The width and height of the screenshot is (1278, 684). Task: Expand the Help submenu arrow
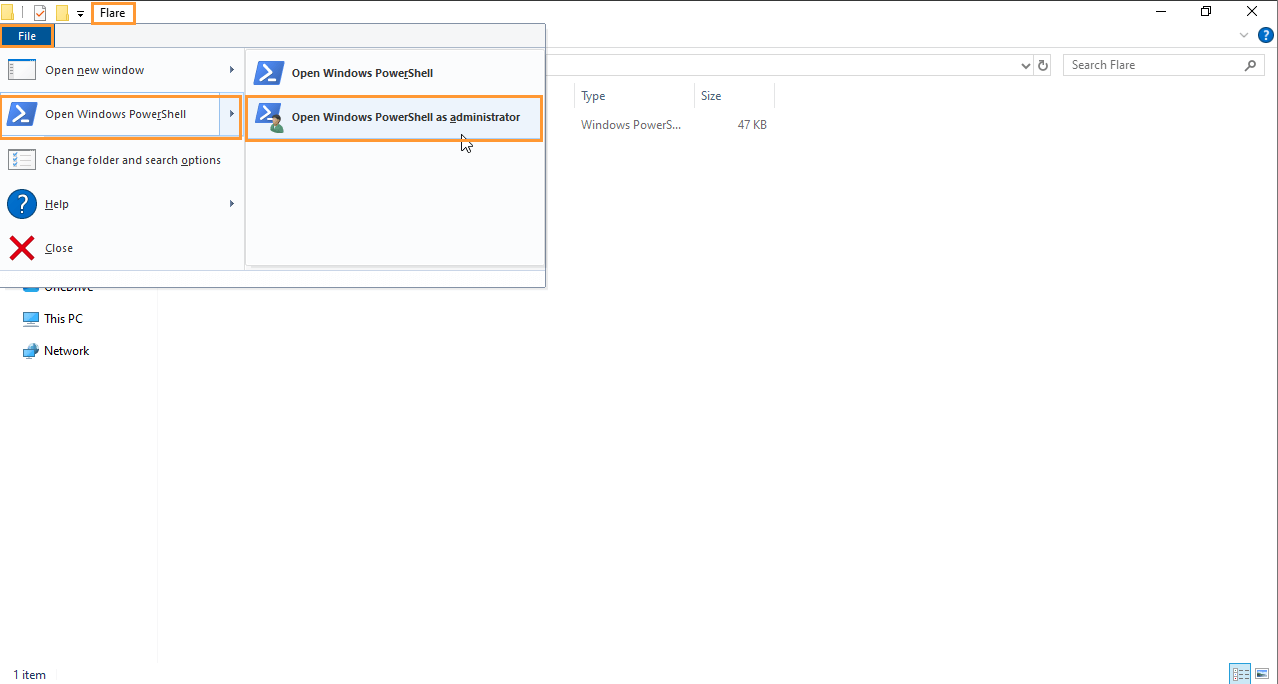[231, 204]
